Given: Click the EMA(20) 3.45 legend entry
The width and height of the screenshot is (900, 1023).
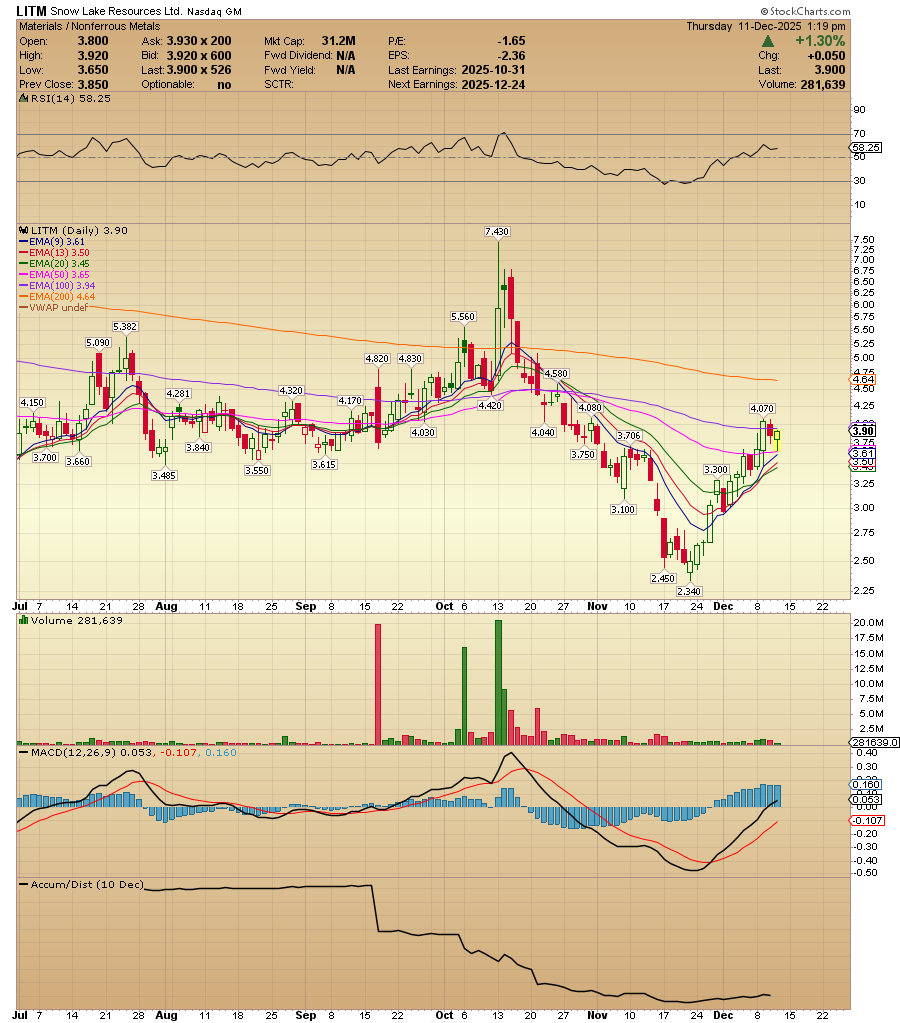Looking at the screenshot, I should 54,264.
